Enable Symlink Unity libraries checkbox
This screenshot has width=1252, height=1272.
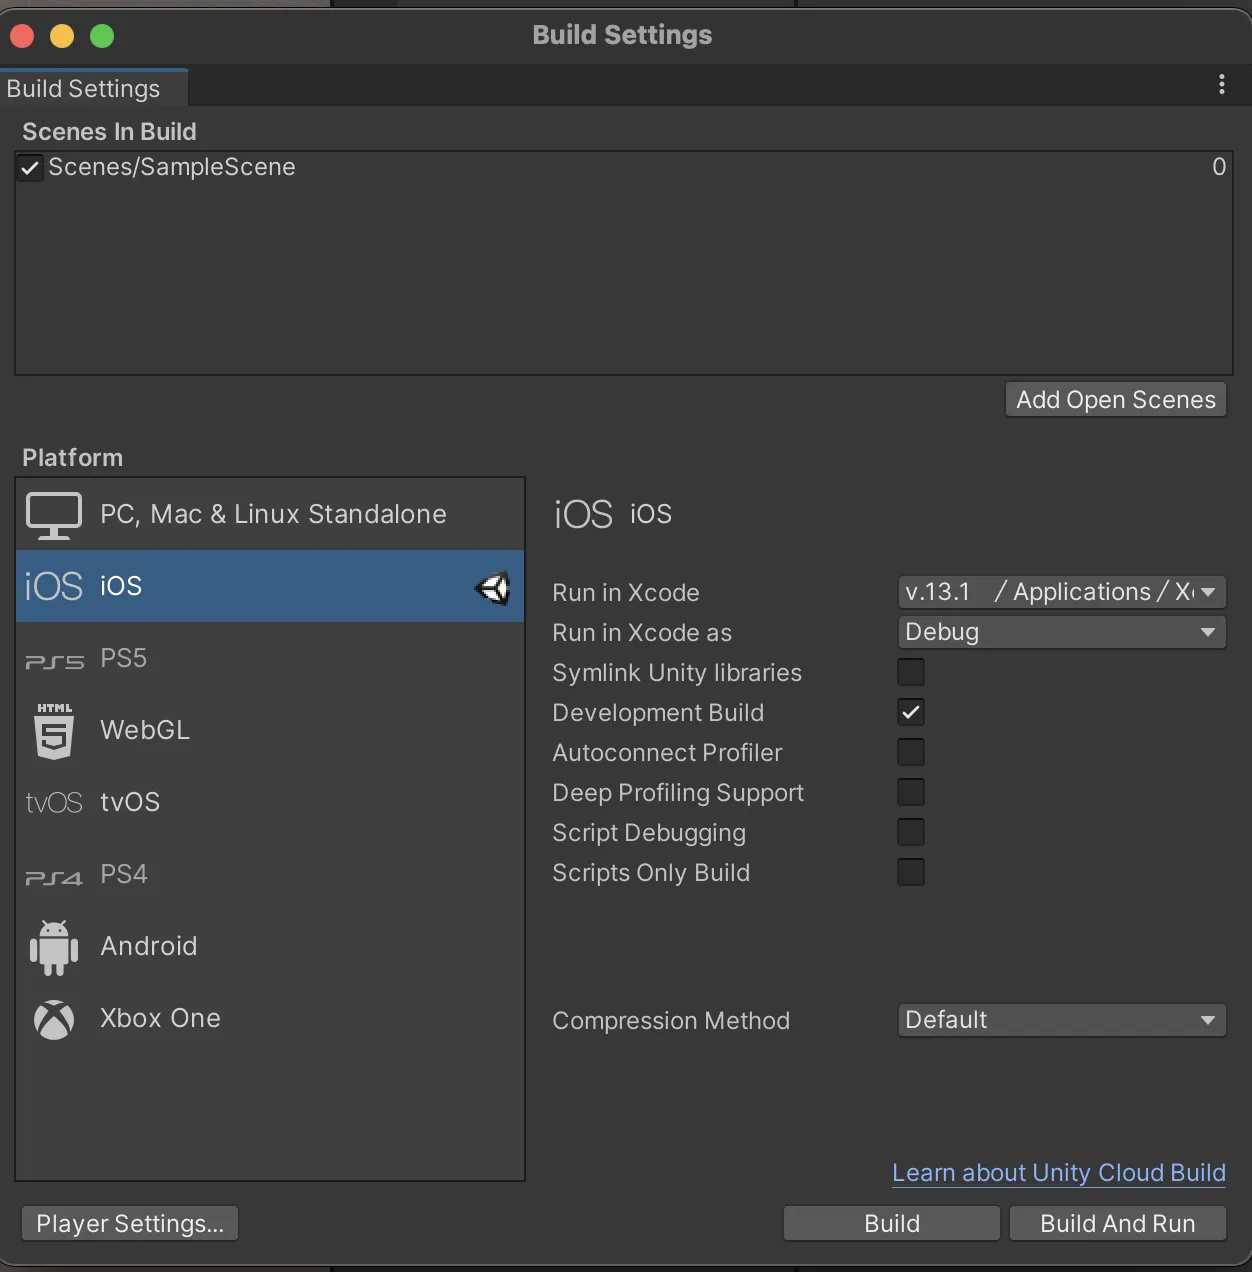coord(911,672)
